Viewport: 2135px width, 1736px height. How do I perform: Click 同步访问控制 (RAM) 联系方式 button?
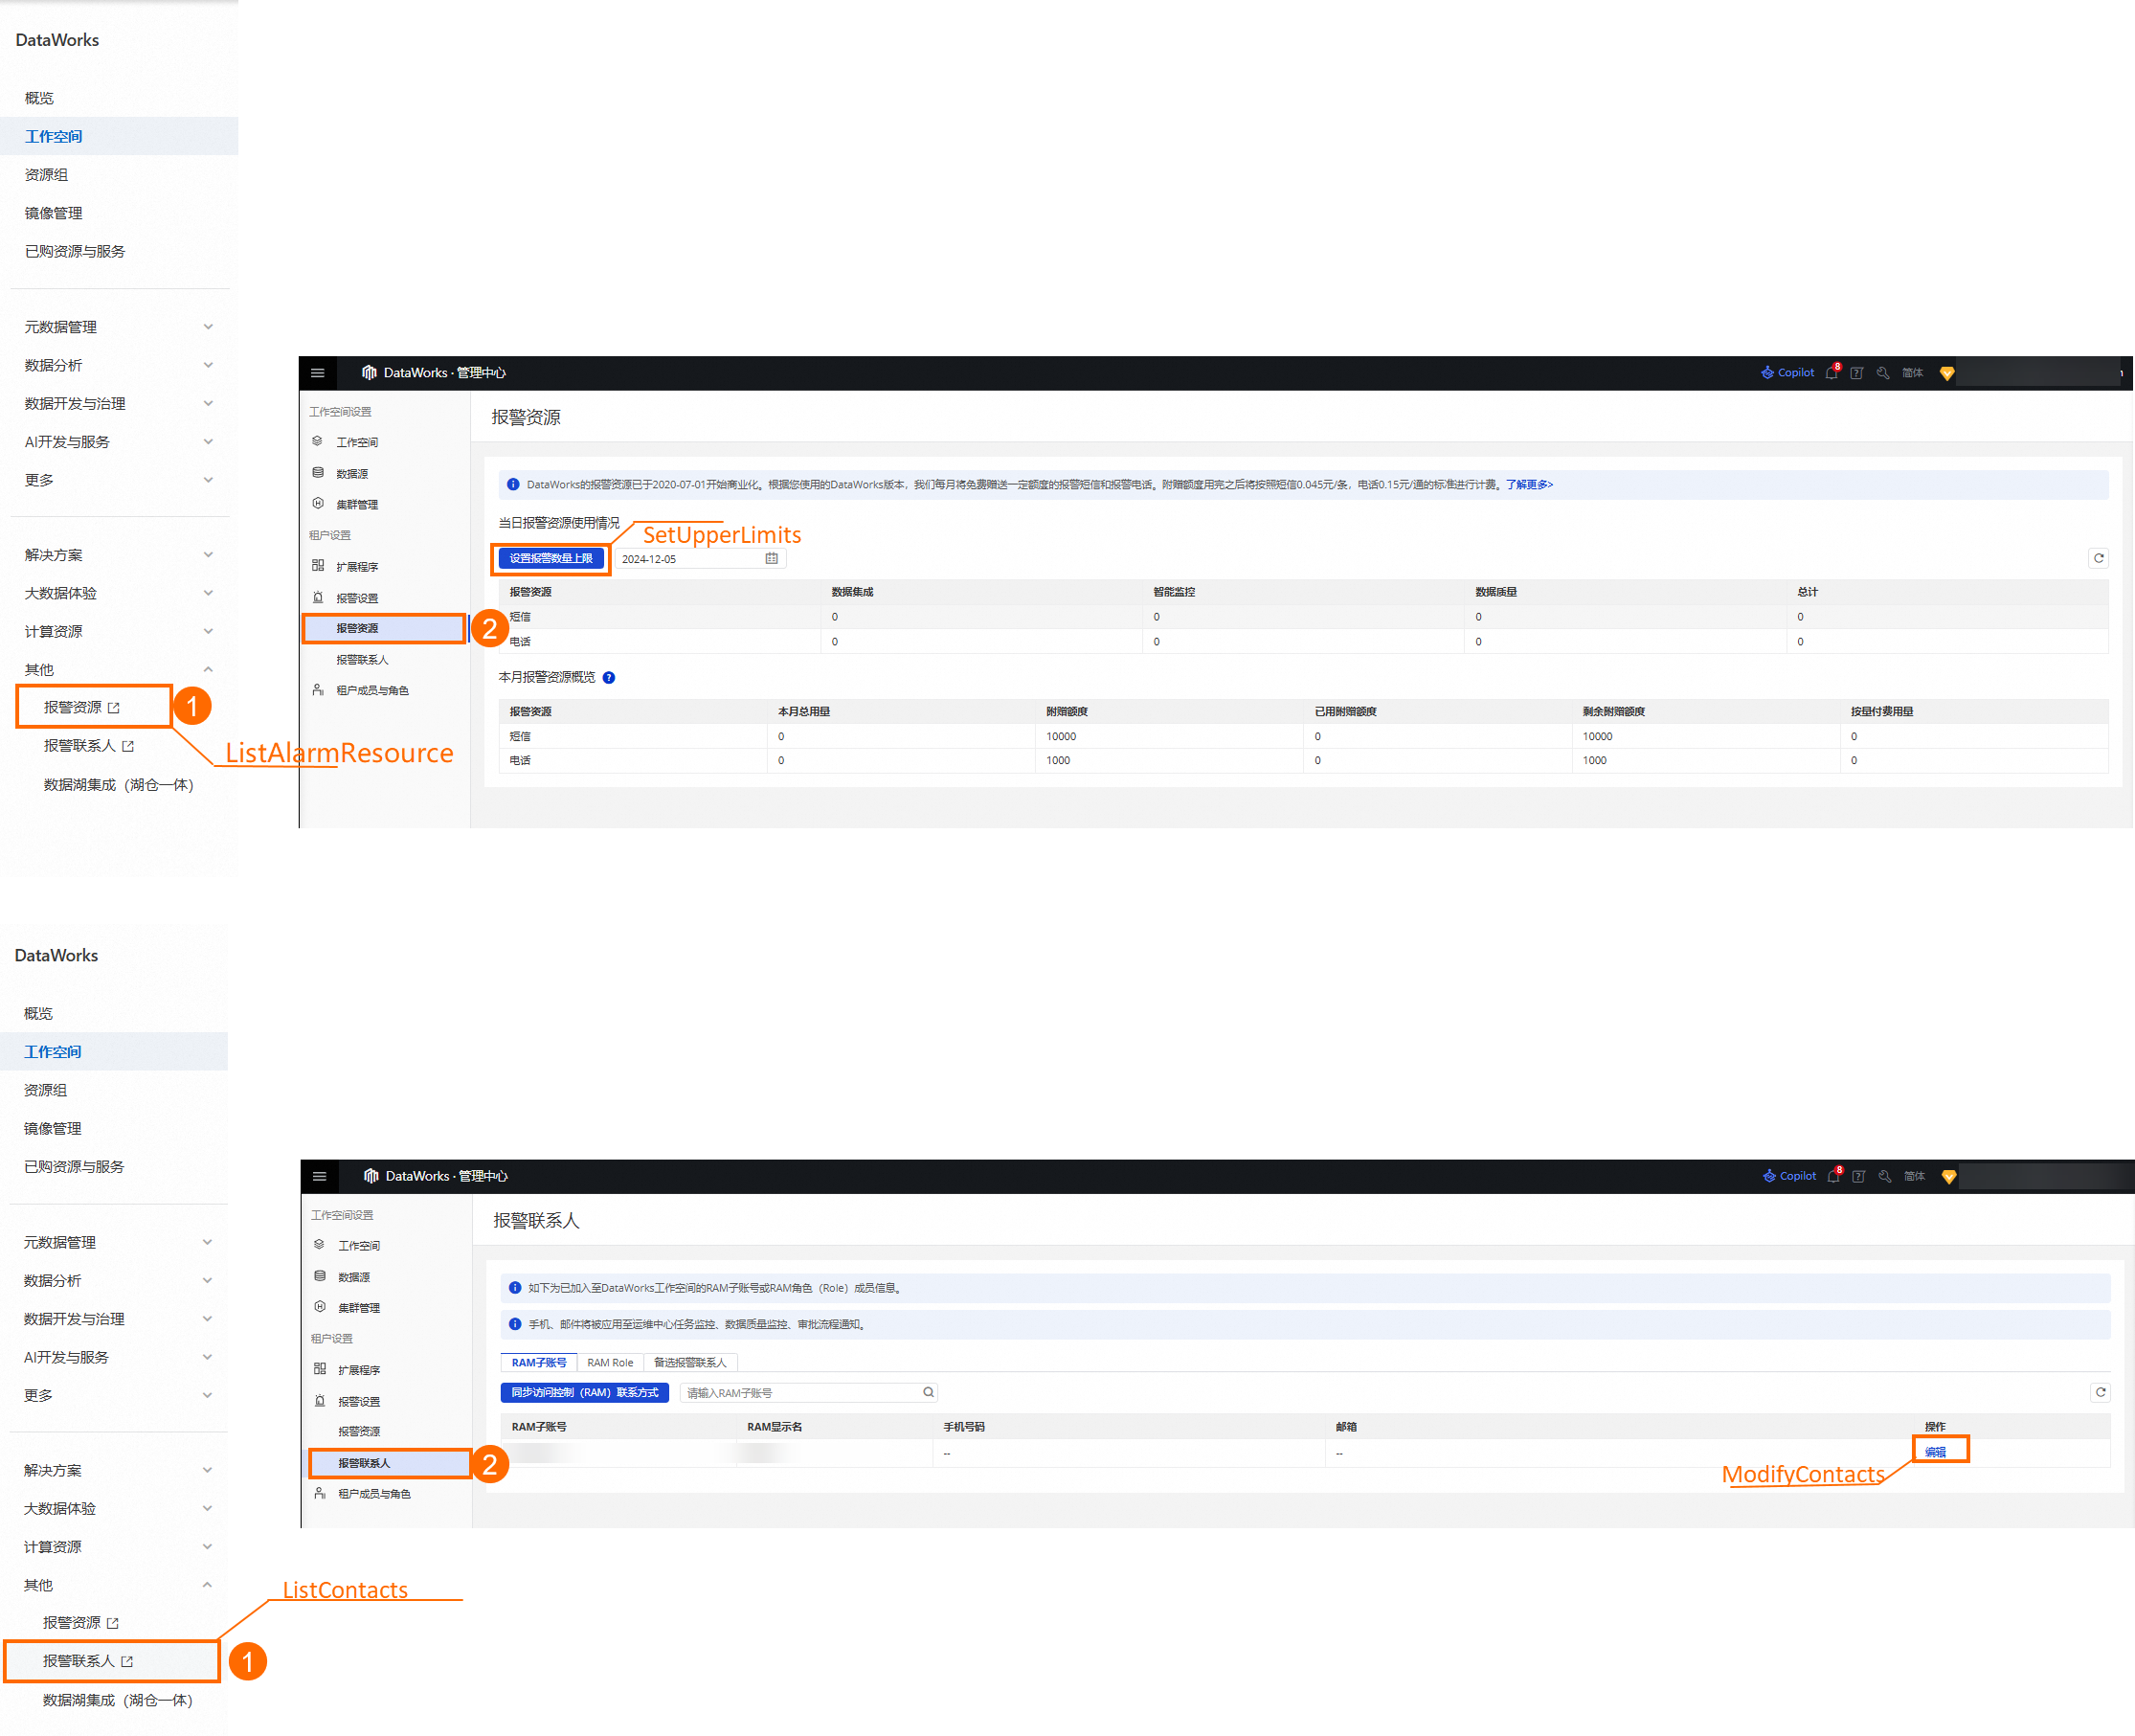click(x=585, y=1393)
